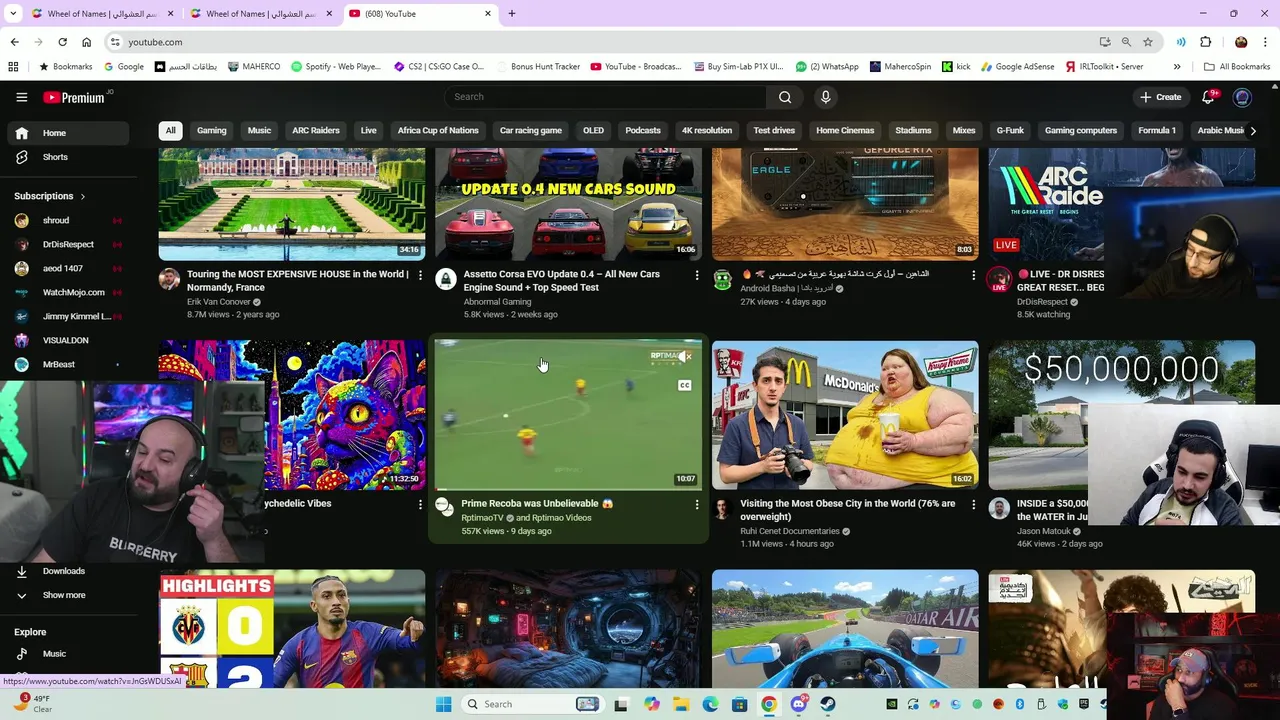1280x720 pixels.
Task: Open Erik Van Conover channel avatar
Action: click(x=169, y=279)
